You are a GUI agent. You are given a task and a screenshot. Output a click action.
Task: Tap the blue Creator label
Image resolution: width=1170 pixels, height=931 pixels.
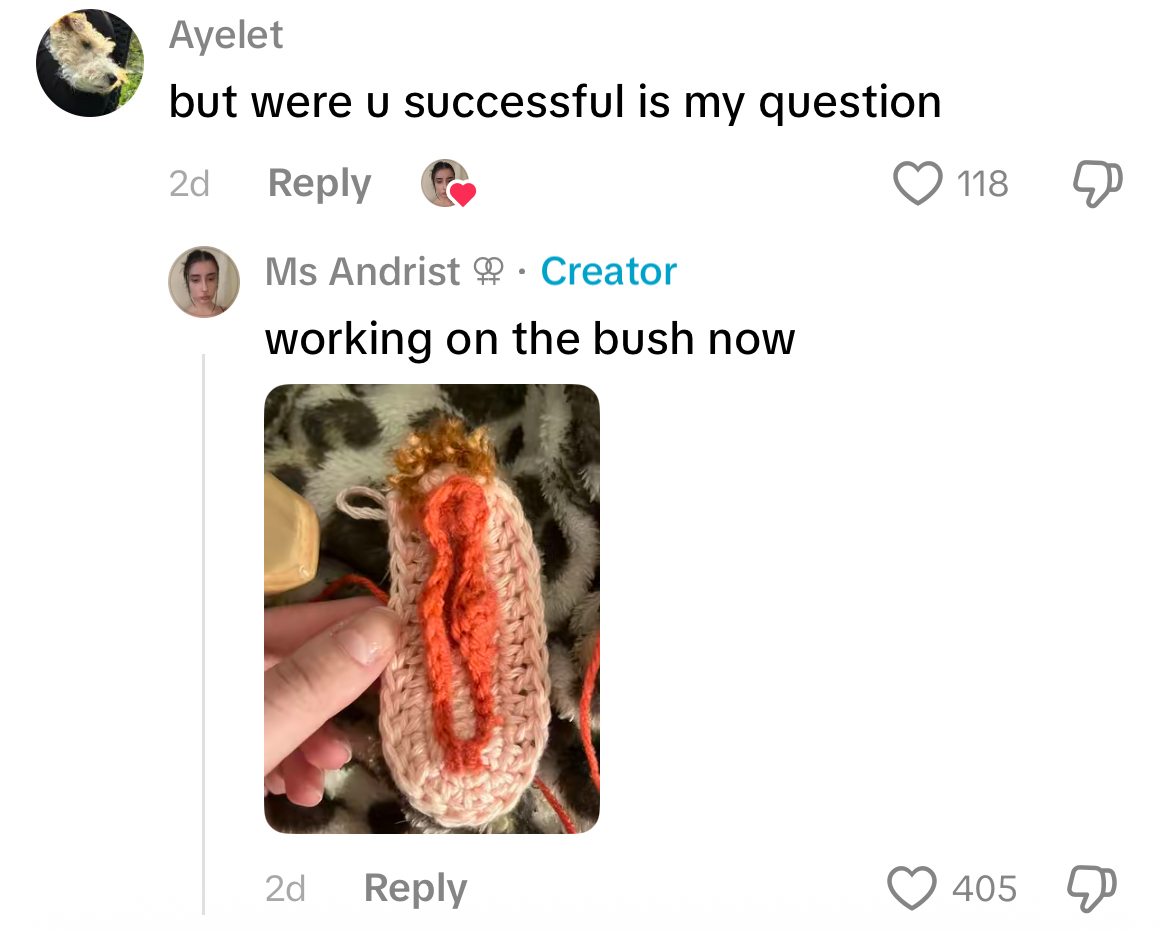click(609, 272)
